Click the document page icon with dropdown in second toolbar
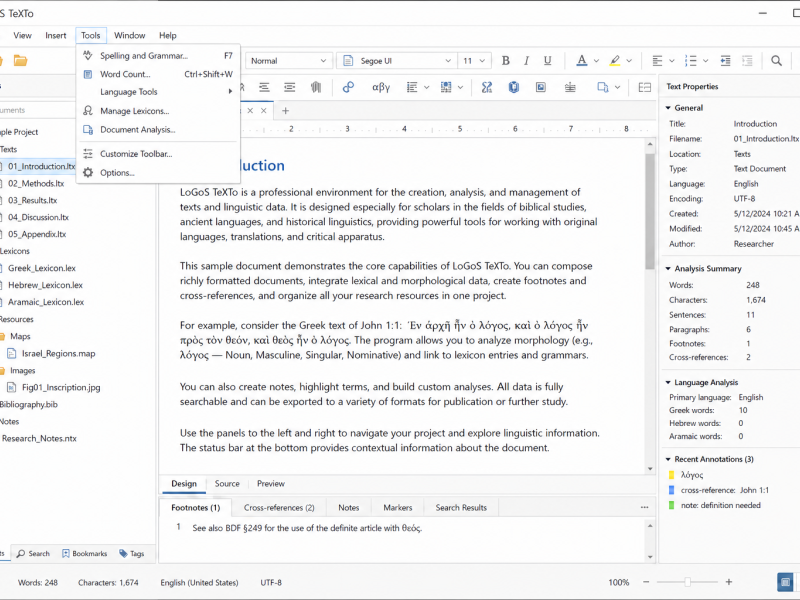 tap(603, 87)
